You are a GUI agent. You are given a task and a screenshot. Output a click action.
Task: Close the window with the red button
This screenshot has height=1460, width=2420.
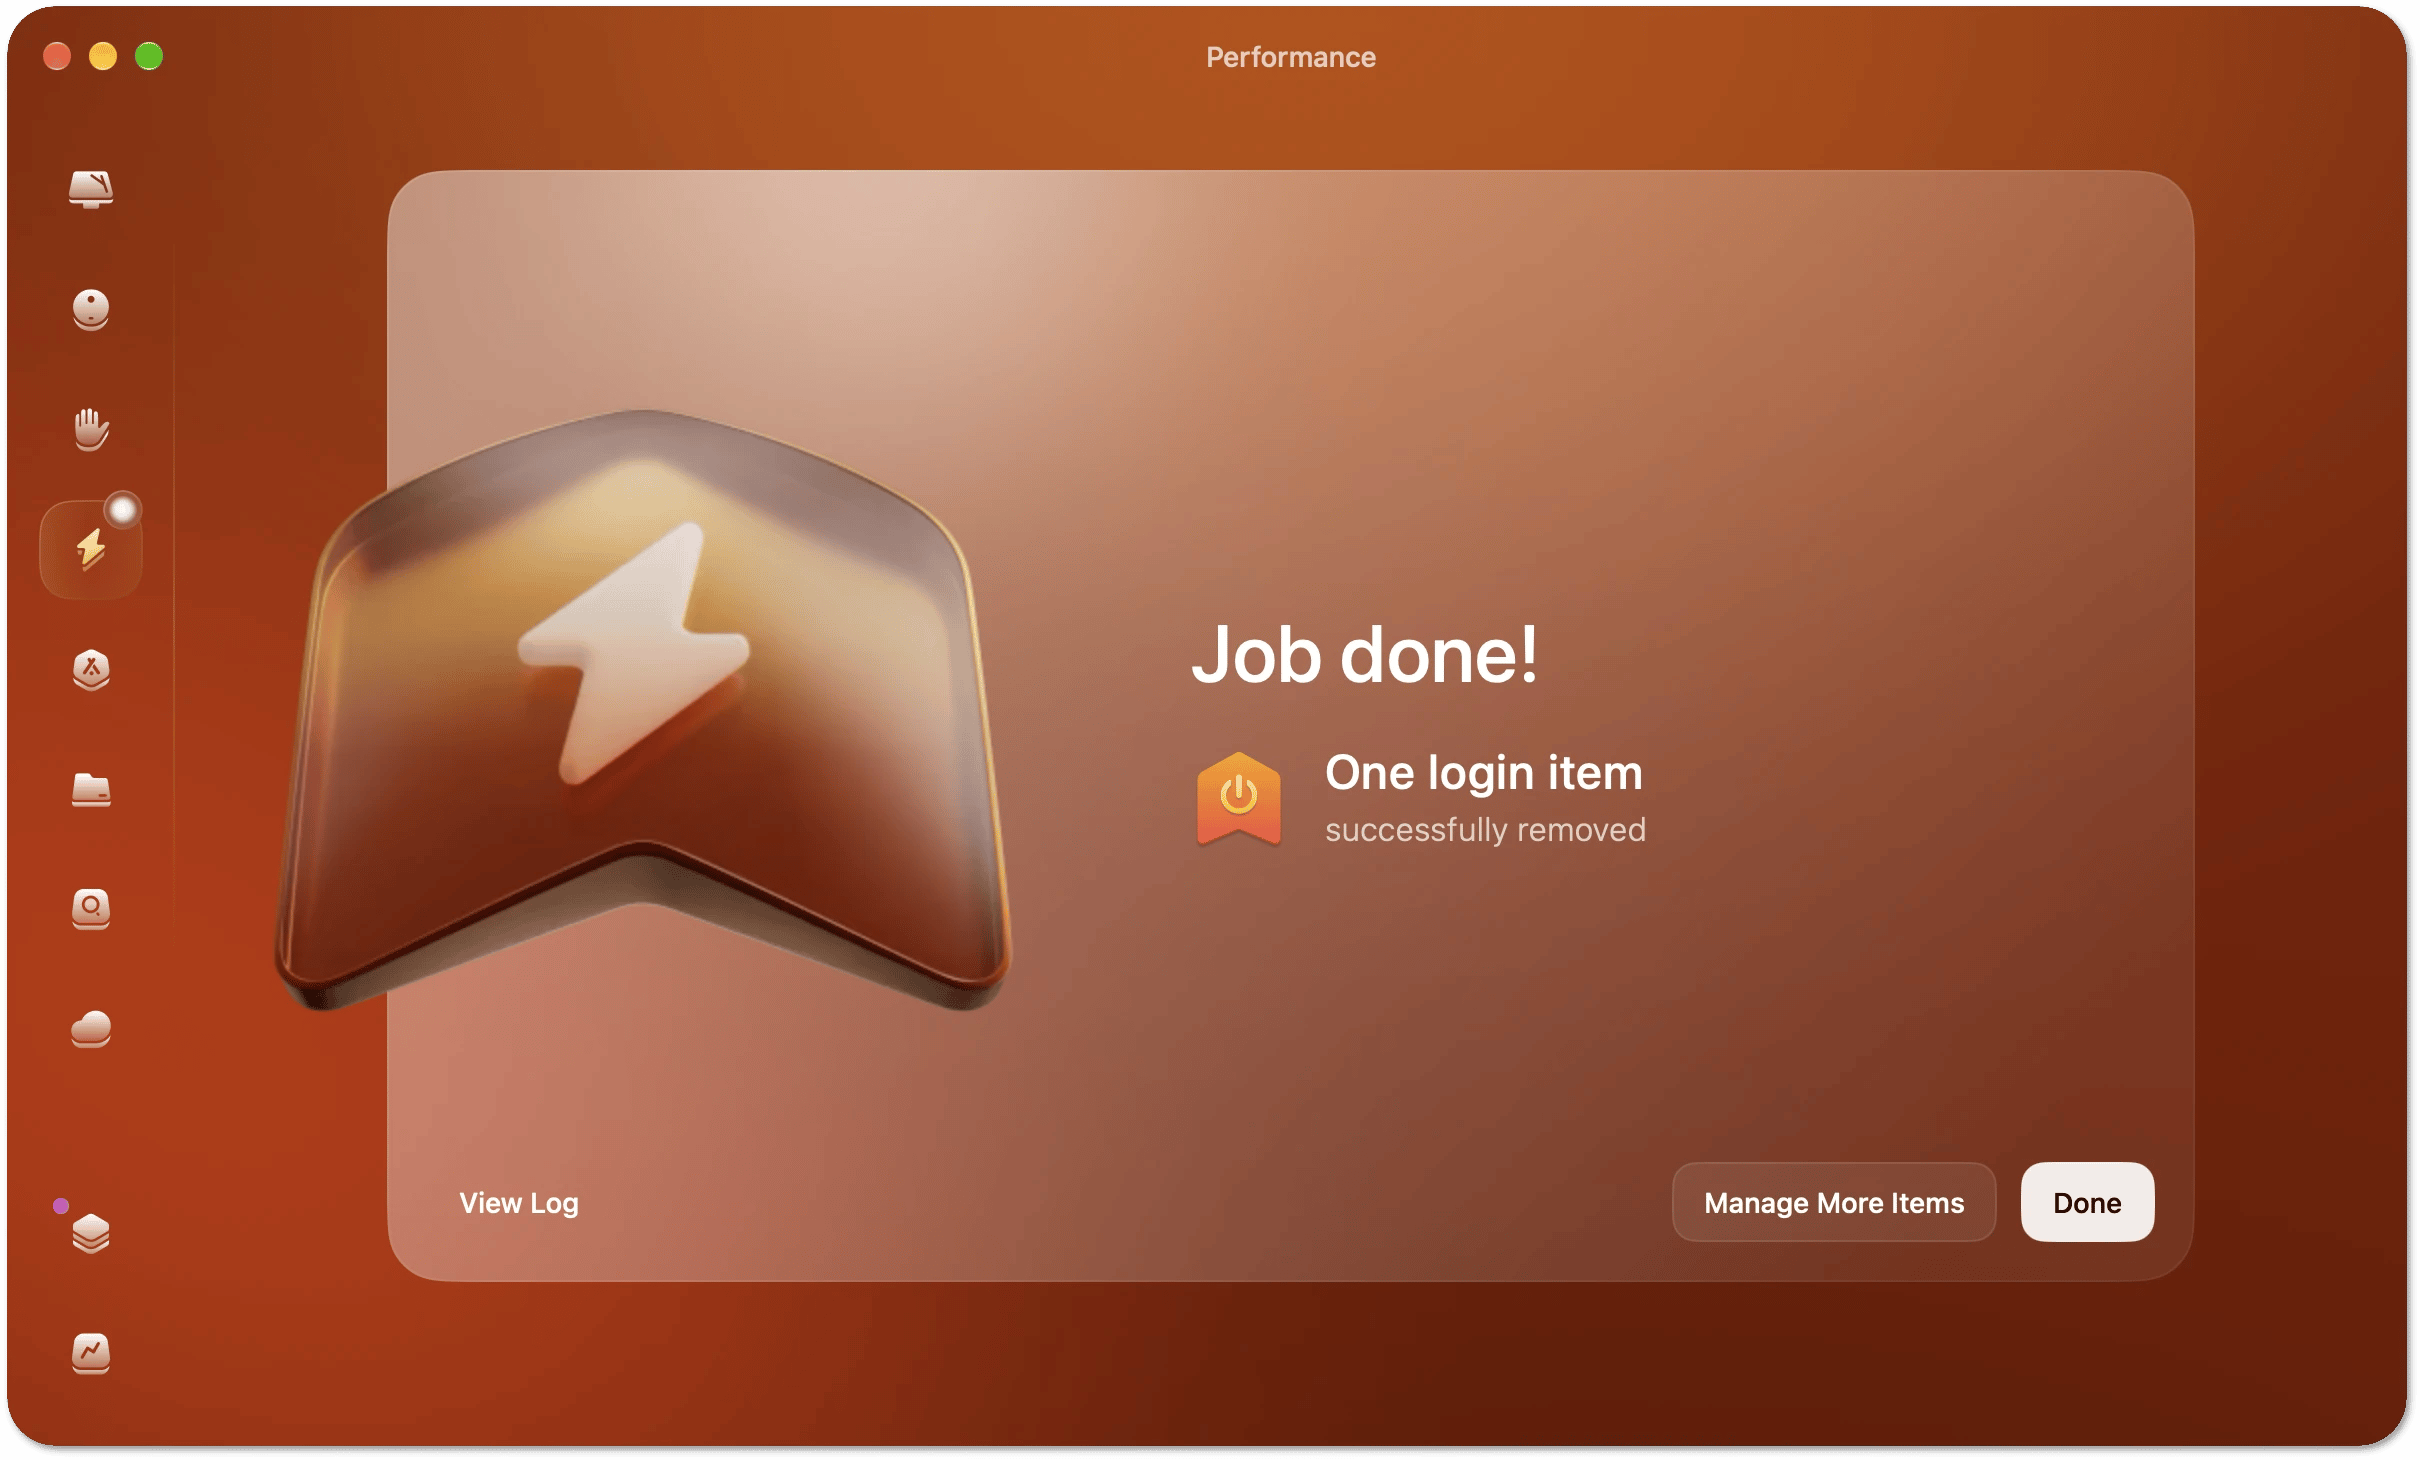click(57, 56)
